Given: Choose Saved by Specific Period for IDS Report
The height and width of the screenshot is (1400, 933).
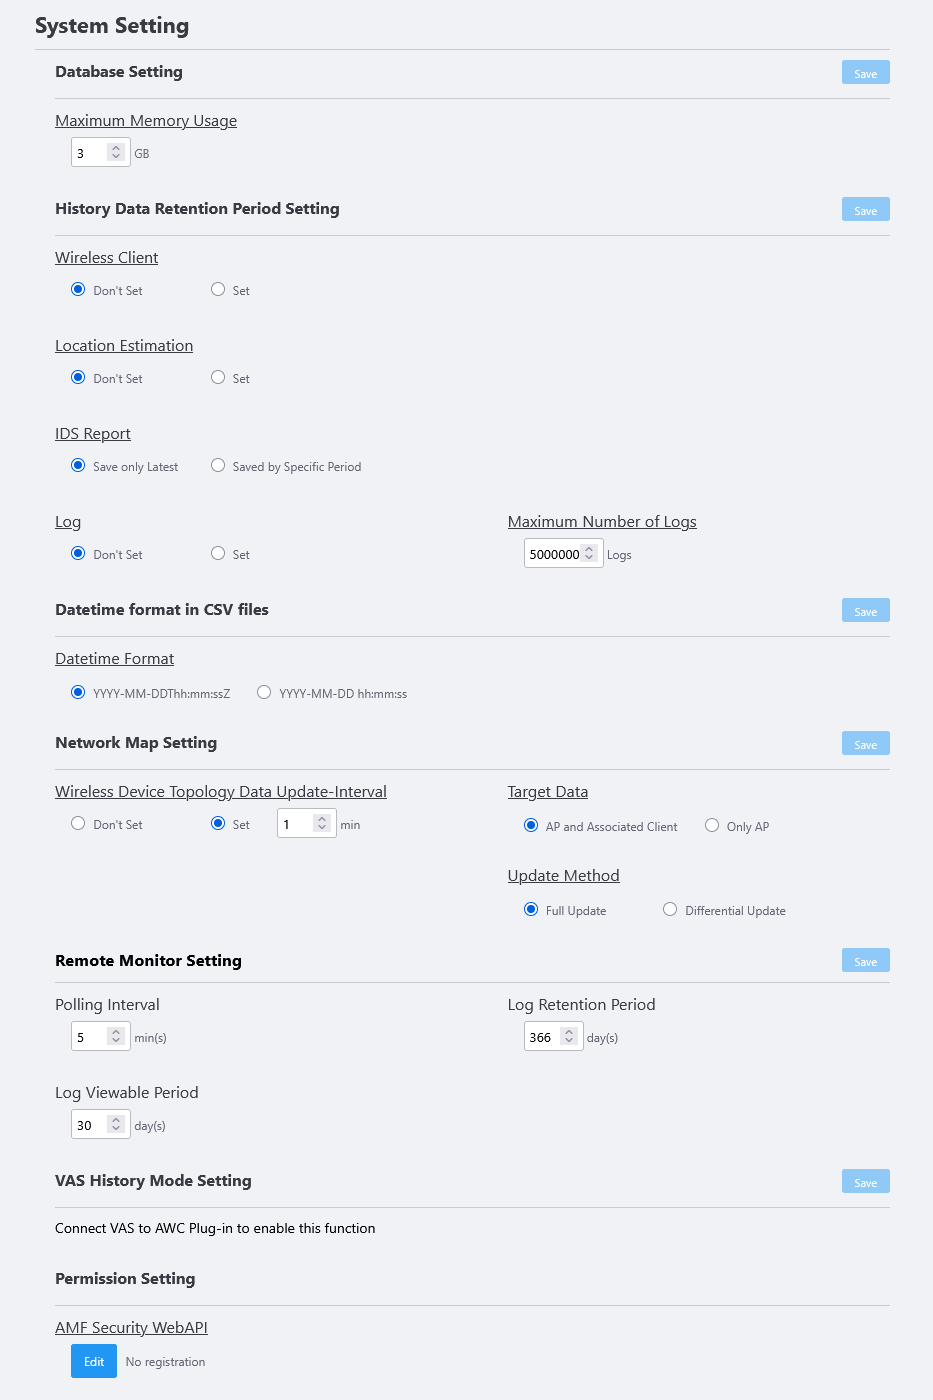Looking at the screenshot, I should [218, 465].
